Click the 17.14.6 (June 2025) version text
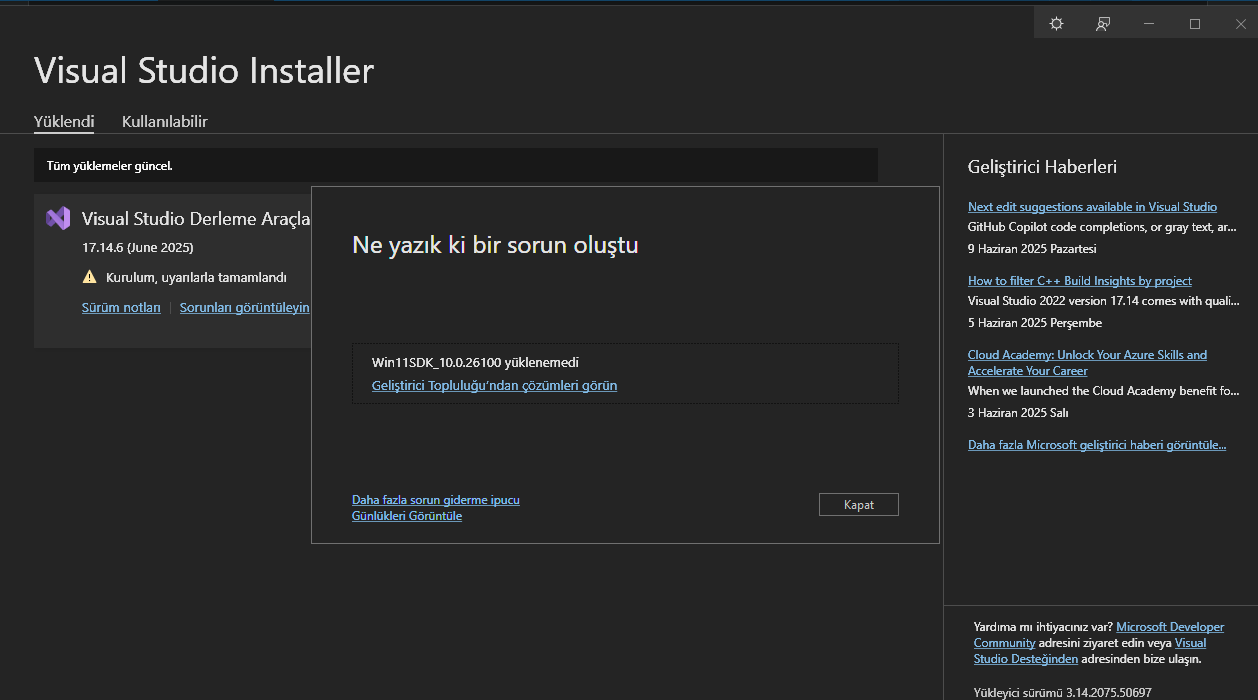Screen dimensions: 1258x700 (138, 247)
